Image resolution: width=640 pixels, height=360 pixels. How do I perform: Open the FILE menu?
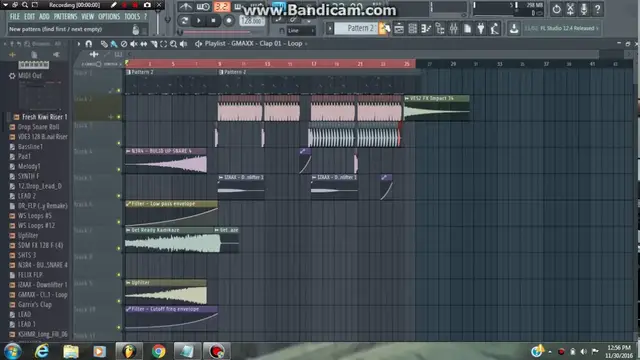[15, 17]
